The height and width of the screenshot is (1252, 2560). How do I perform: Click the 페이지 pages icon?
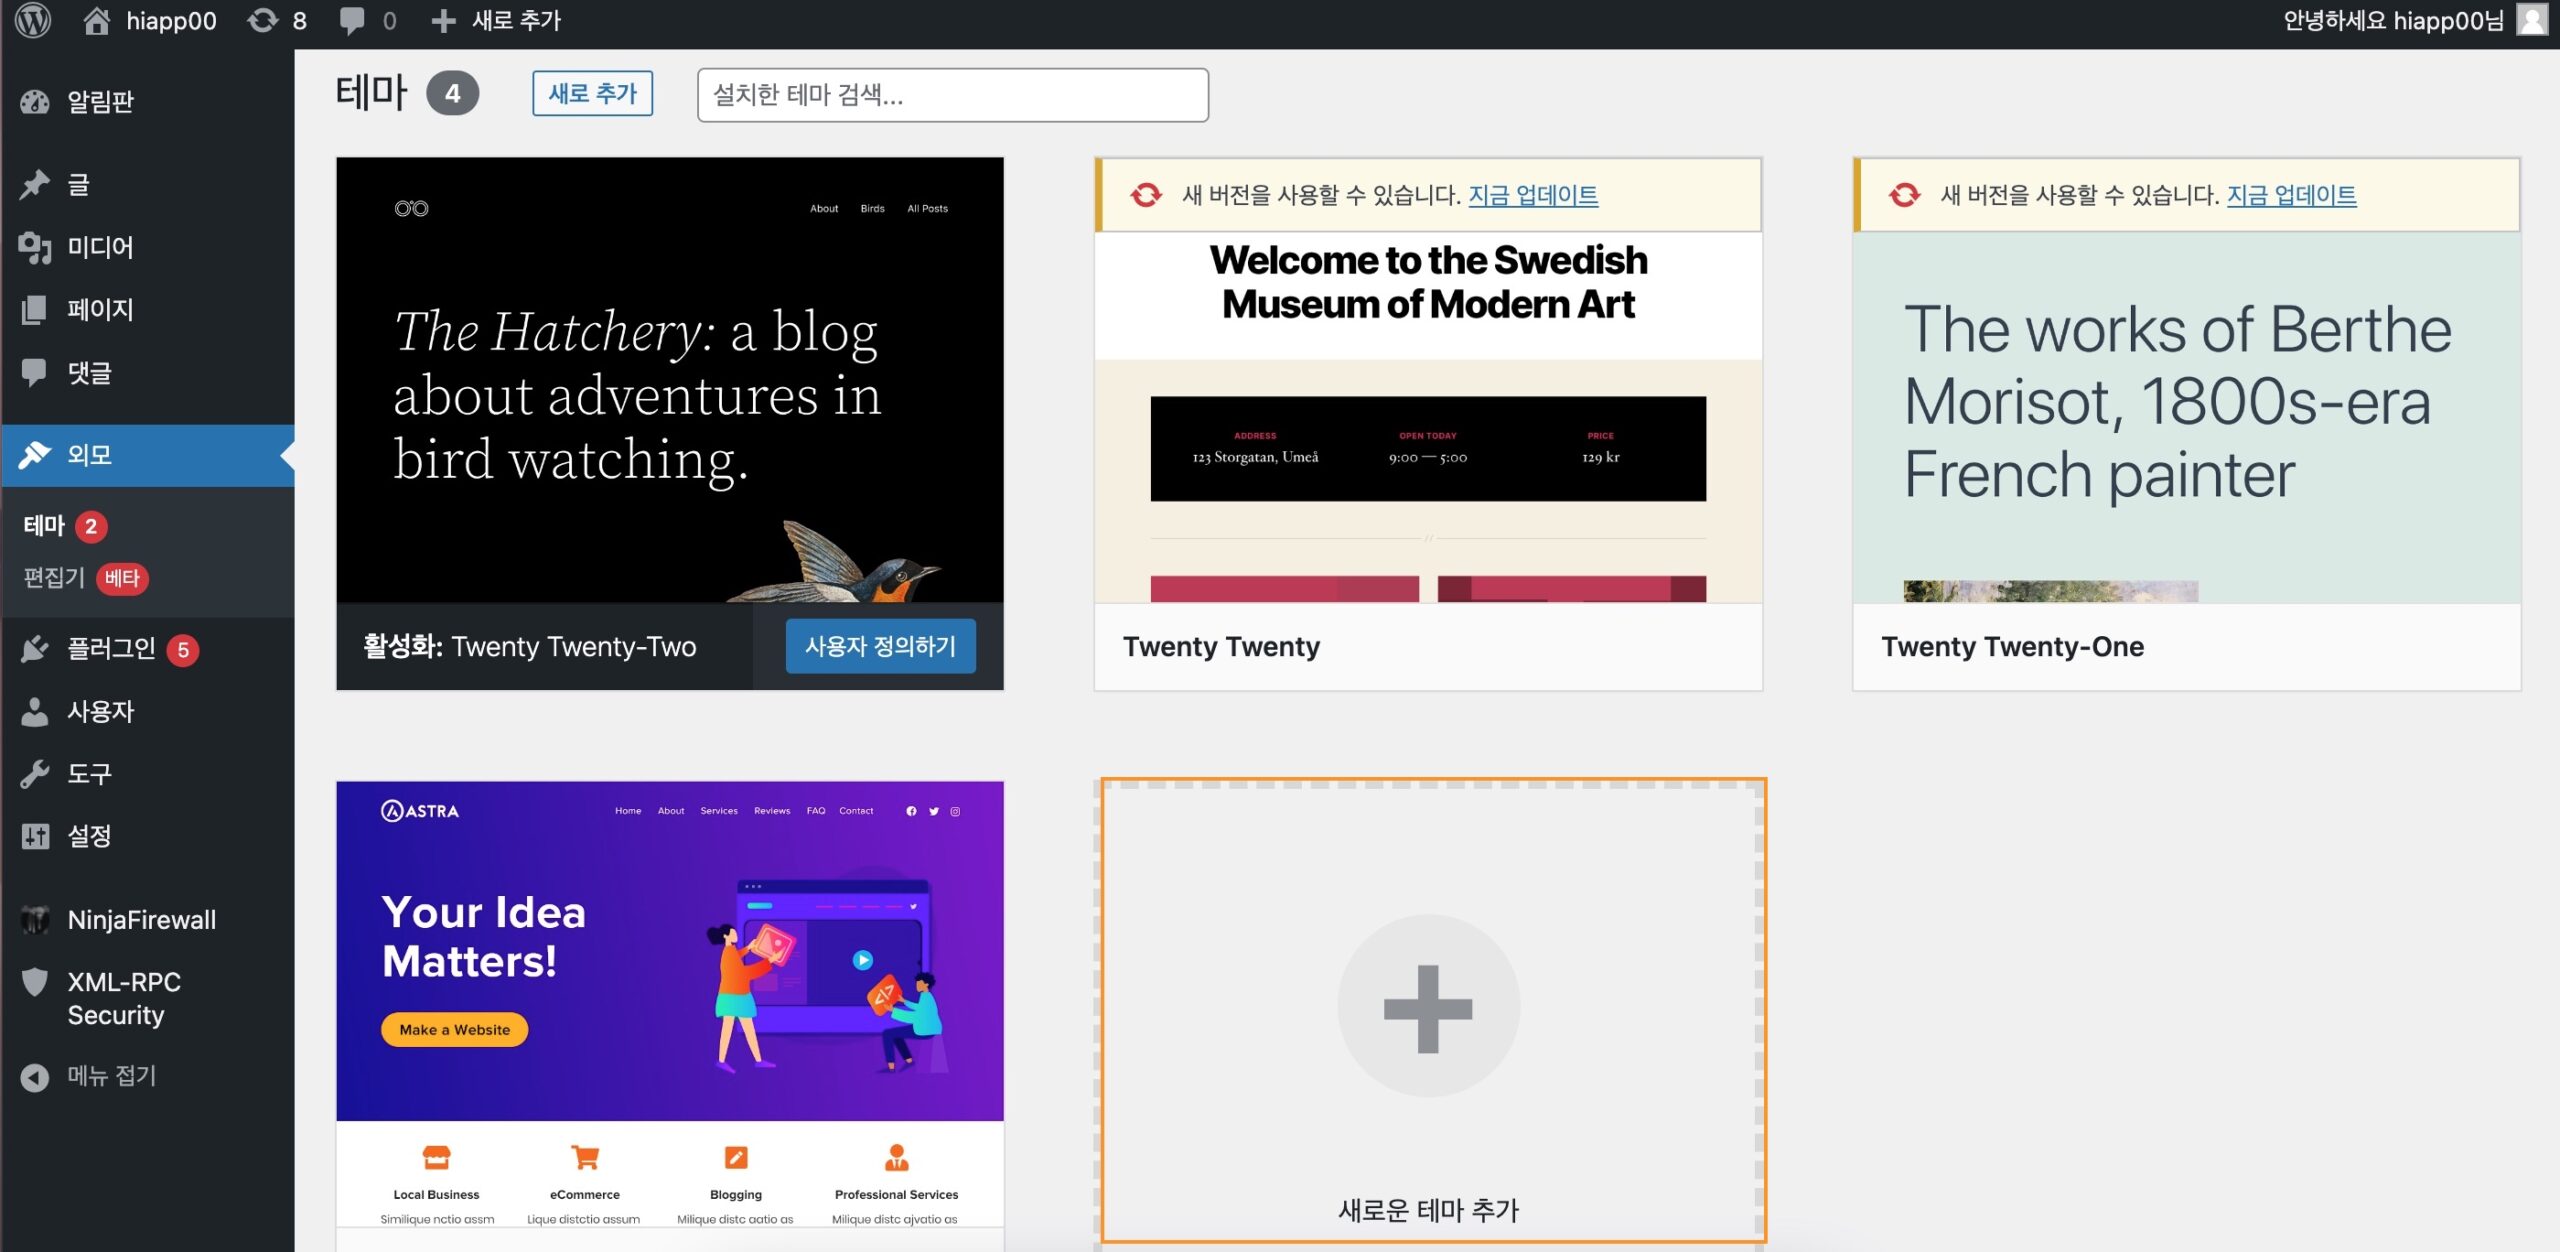pos(35,309)
